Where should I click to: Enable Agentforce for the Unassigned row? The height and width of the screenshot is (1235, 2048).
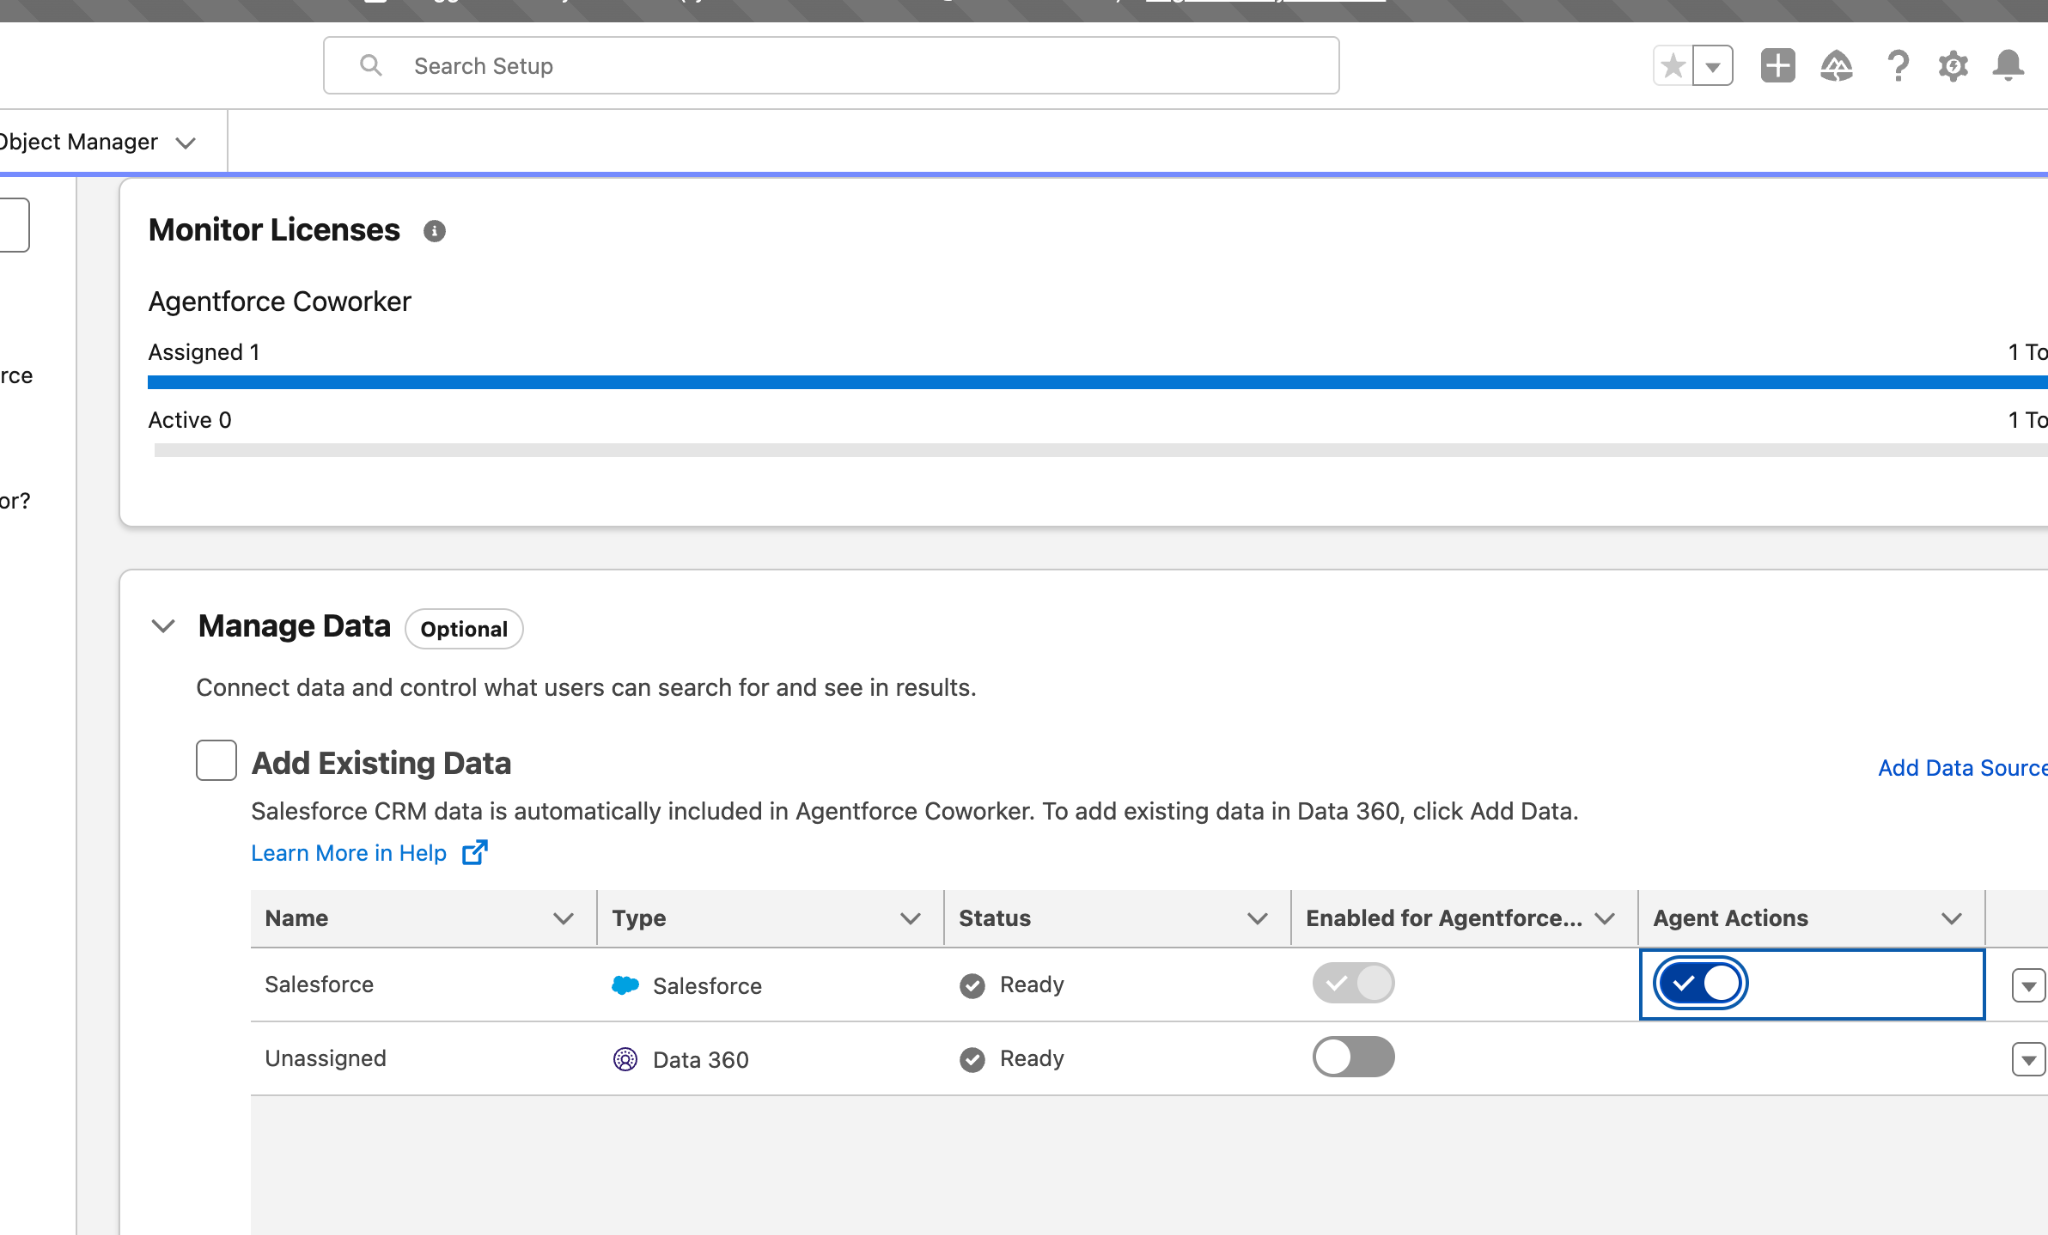tap(1353, 1057)
